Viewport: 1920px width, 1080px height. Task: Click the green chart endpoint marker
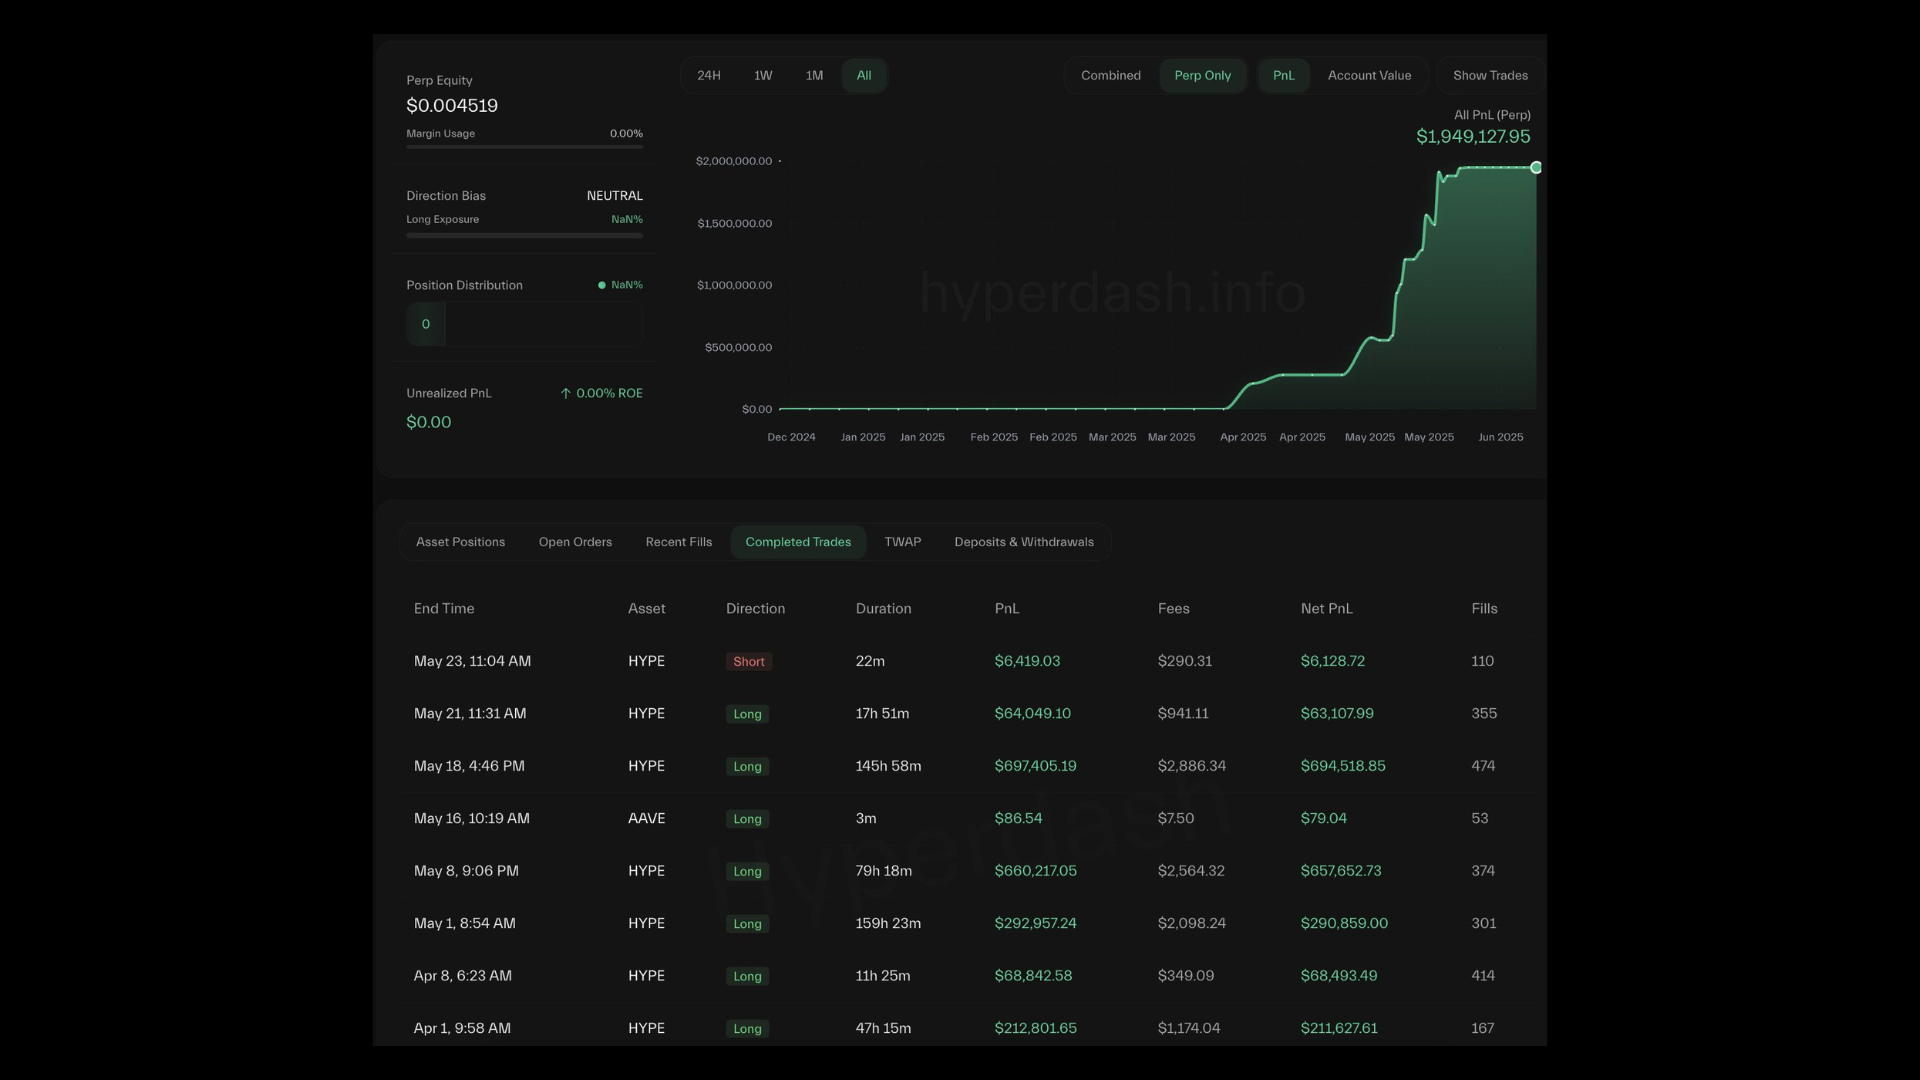pyautogui.click(x=1536, y=168)
